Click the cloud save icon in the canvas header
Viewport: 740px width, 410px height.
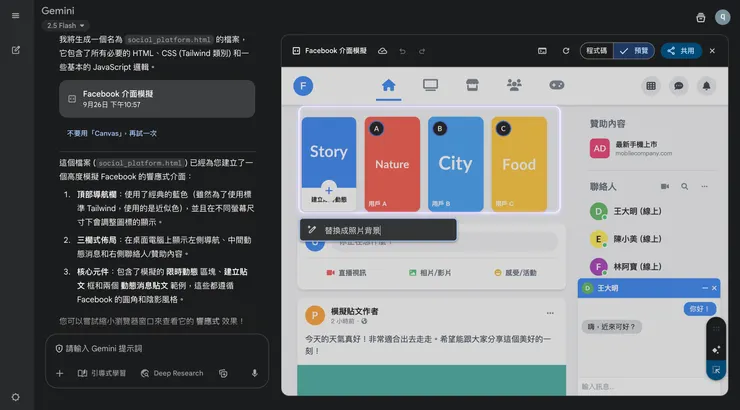point(382,51)
